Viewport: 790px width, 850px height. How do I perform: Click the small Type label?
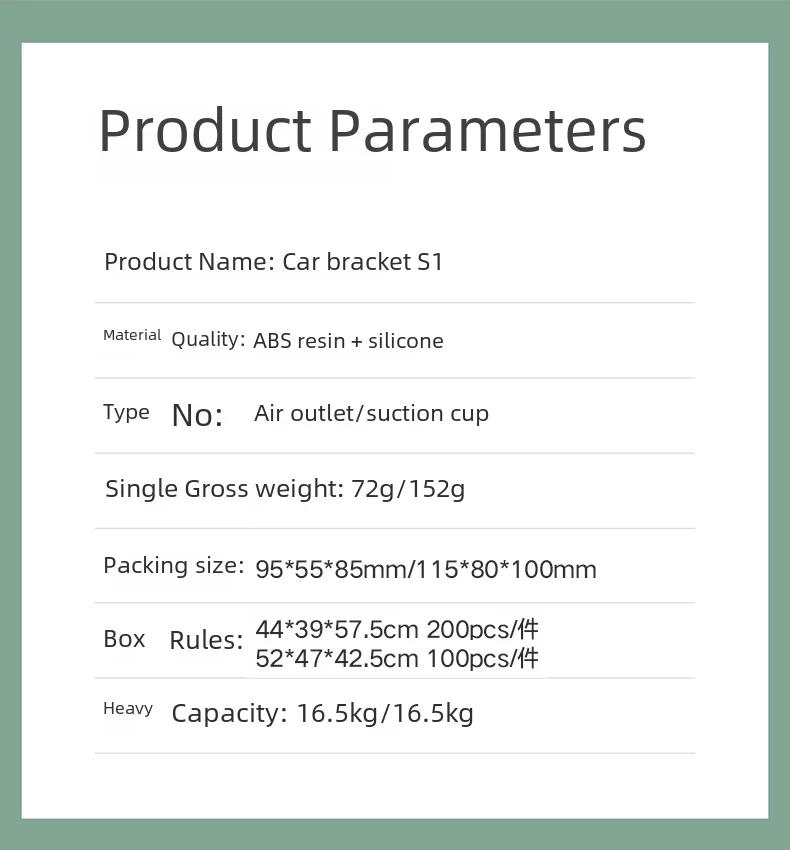pos(126,413)
